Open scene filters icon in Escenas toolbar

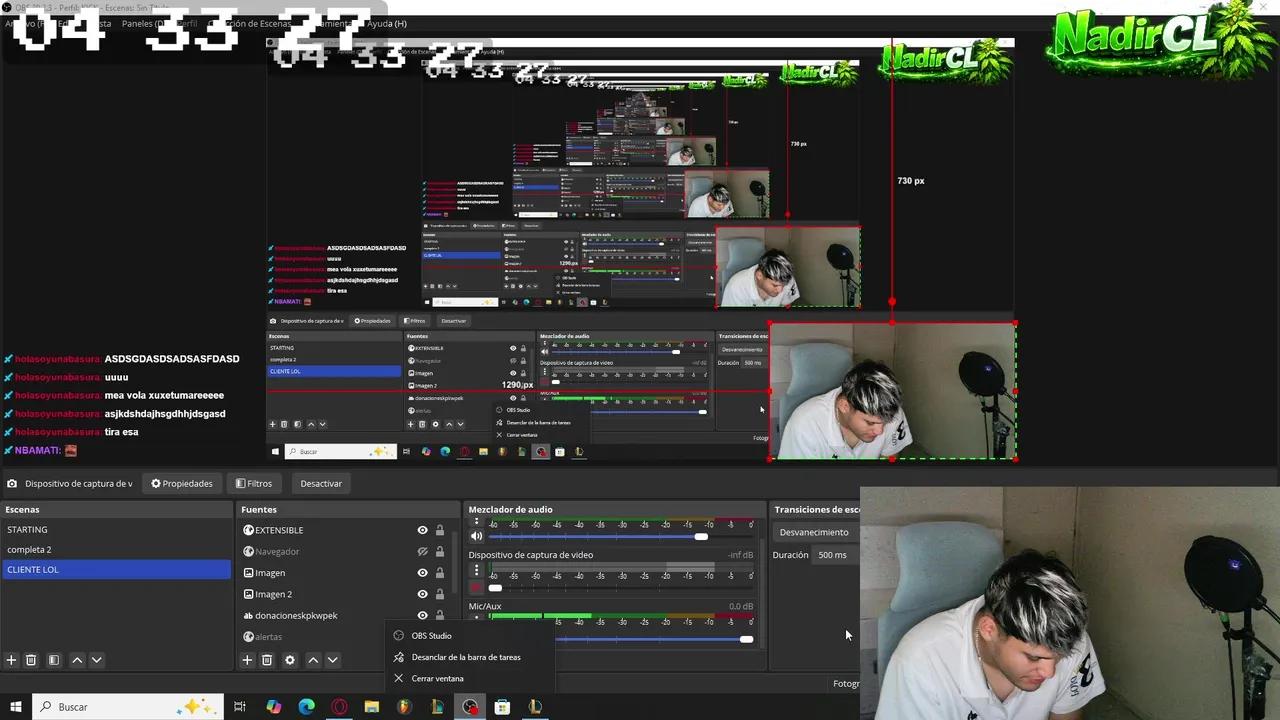pos(54,660)
